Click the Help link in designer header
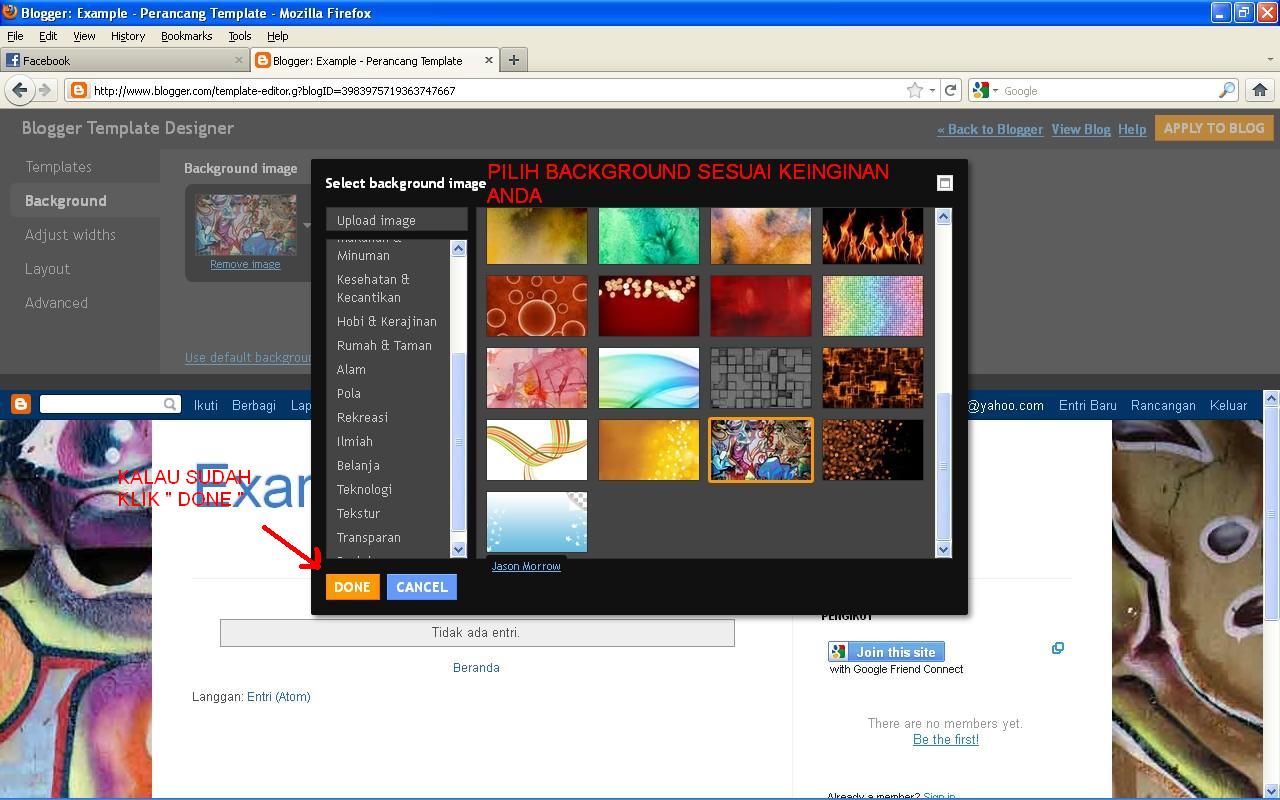Screen dimensions: 1280x800 coord(1132,129)
